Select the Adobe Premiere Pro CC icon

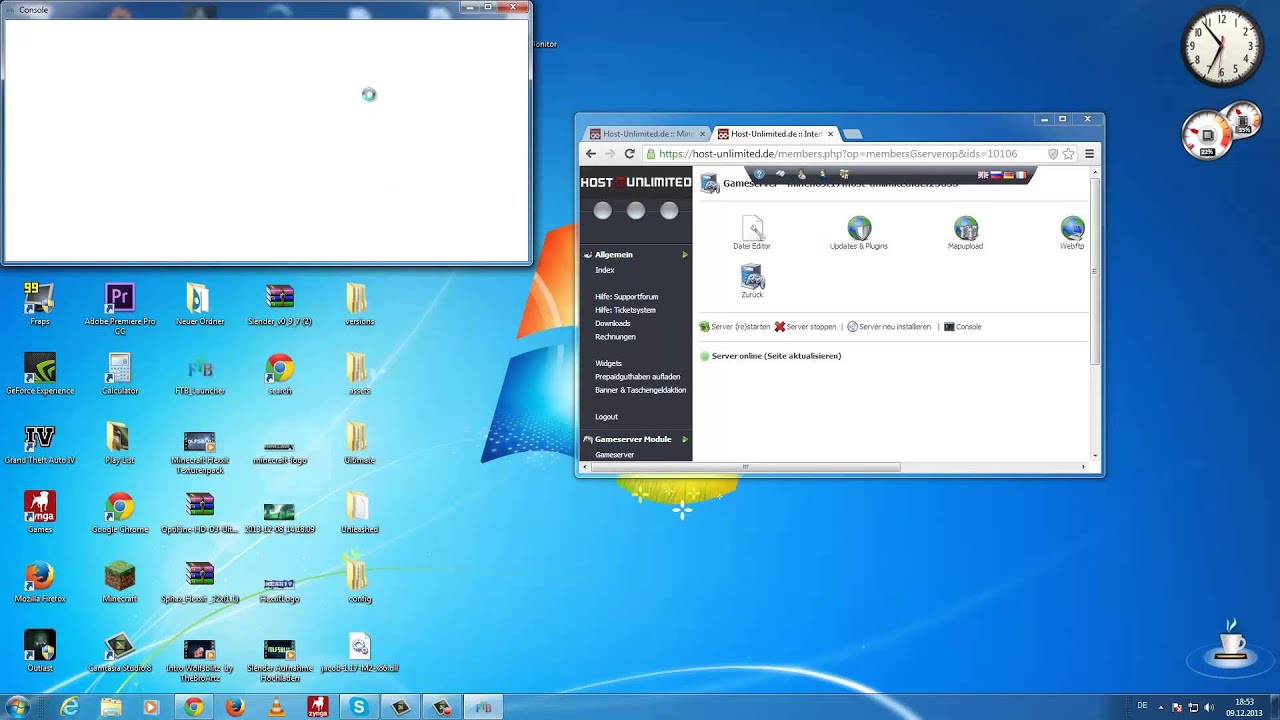(120, 308)
